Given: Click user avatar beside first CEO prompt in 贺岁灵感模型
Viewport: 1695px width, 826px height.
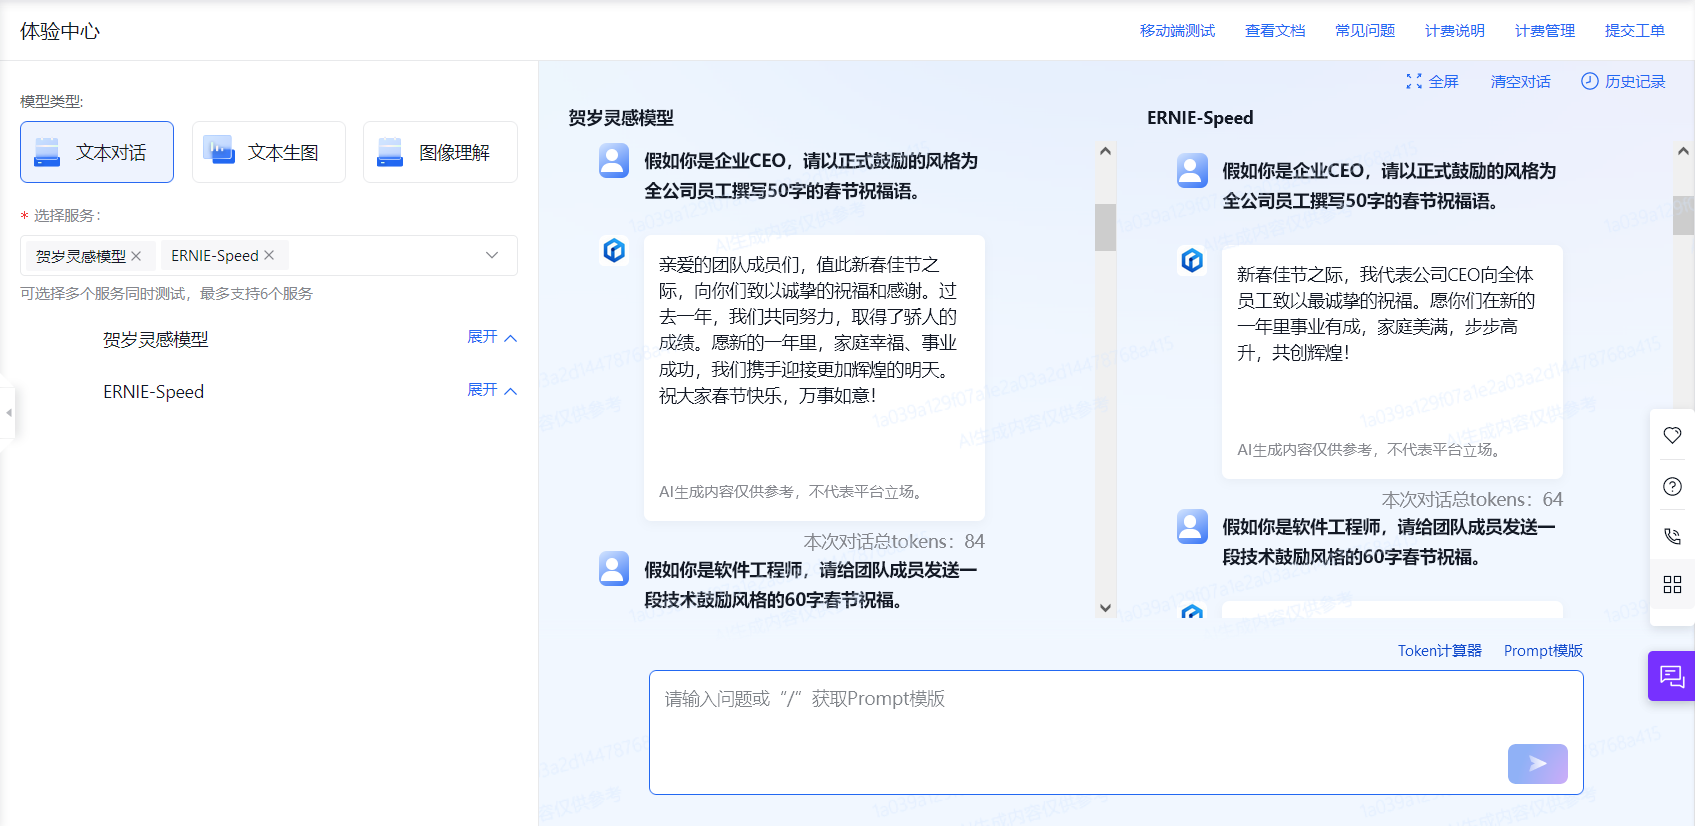Looking at the screenshot, I should [614, 160].
